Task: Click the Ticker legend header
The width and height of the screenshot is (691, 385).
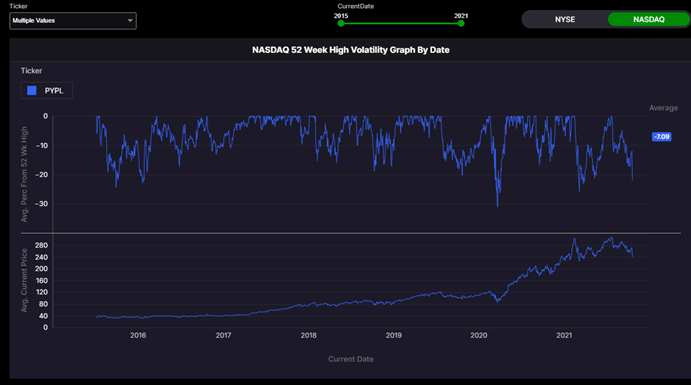Action: tap(31, 70)
